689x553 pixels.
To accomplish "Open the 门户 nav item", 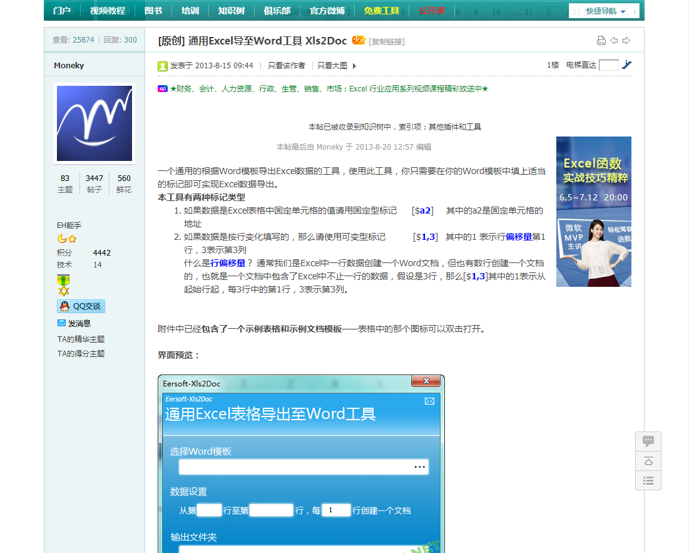I will point(62,11).
